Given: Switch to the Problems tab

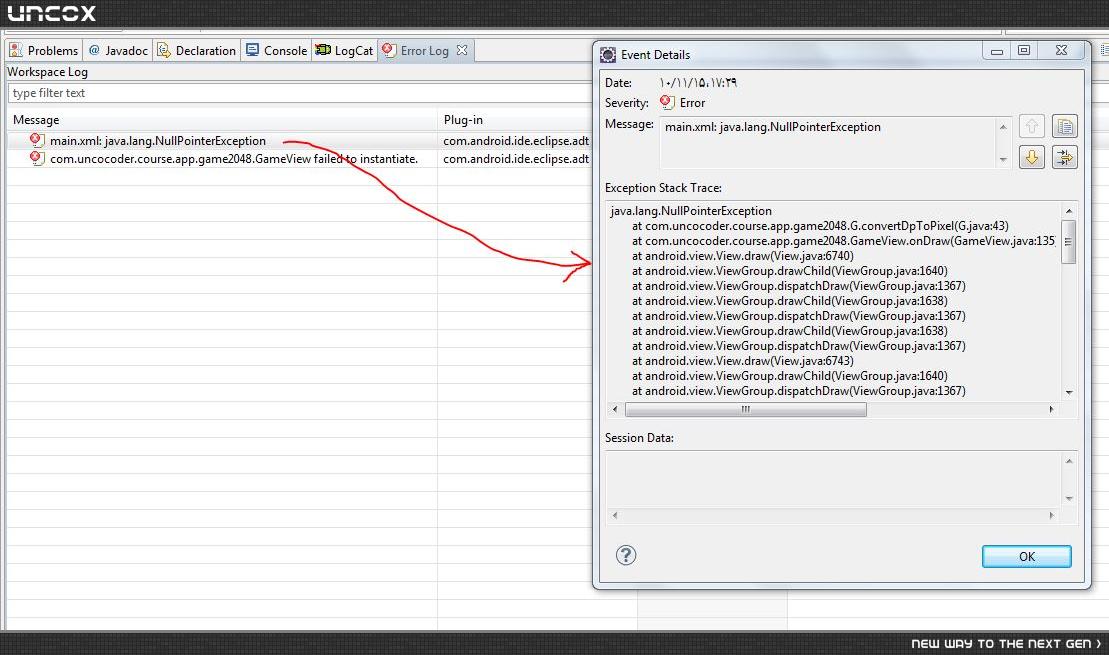Looking at the screenshot, I should [44, 50].
